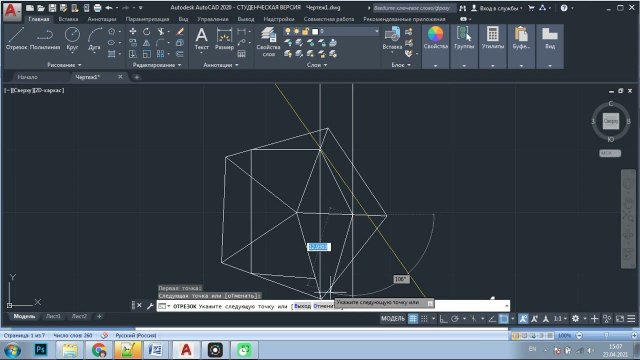Click the Print icon in quick access toolbar
This screenshot has width=640, height=360.
pos(97,8)
